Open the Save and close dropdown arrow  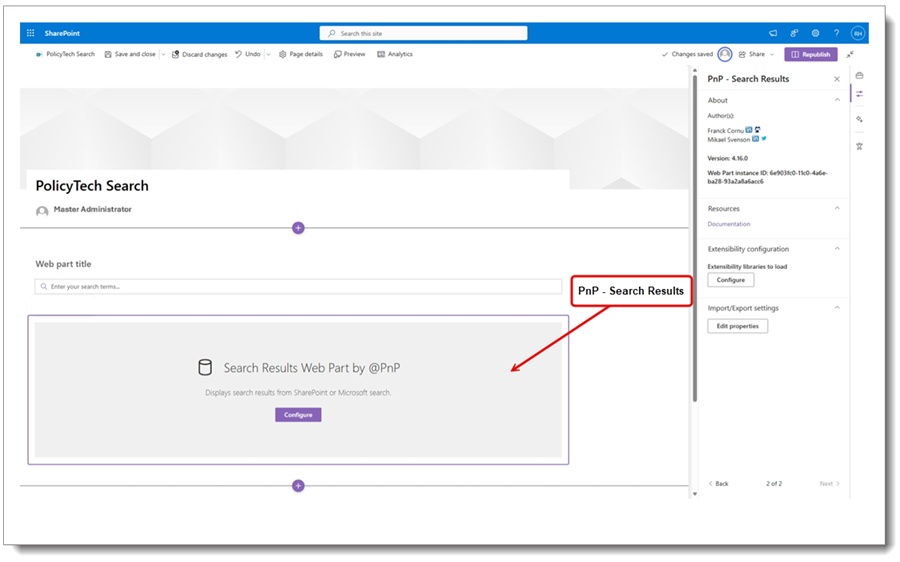[x=163, y=55]
